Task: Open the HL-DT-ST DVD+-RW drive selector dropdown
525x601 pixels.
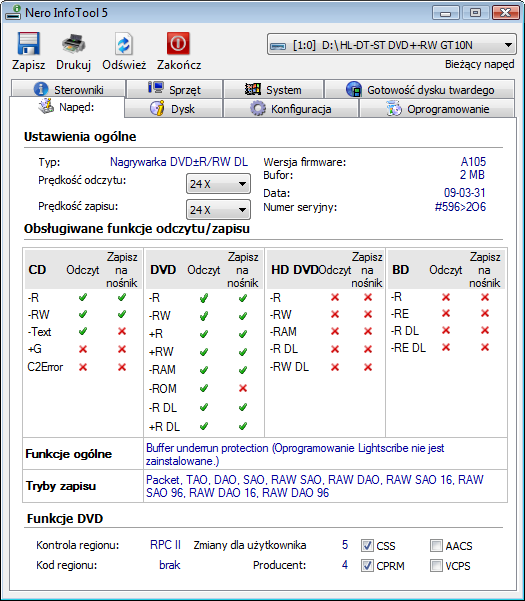Action: [392, 45]
